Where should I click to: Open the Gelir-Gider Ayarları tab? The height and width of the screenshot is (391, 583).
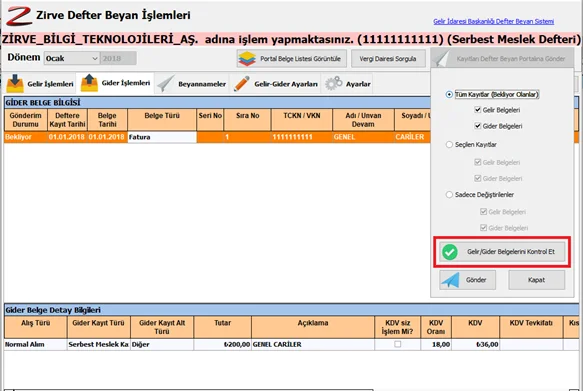pyautogui.click(x=276, y=84)
